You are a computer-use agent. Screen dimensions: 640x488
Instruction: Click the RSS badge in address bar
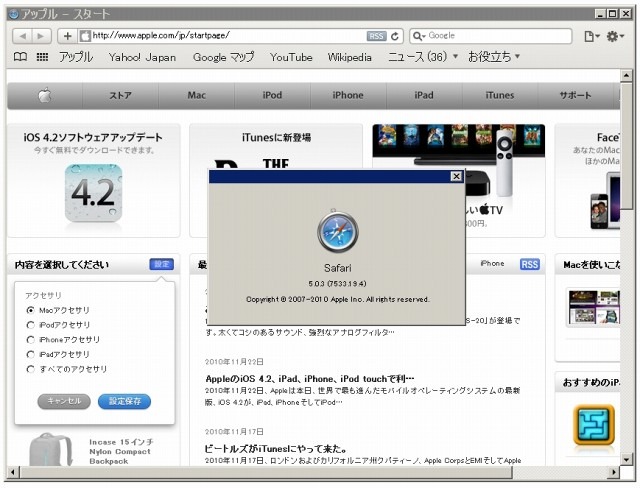coord(376,36)
